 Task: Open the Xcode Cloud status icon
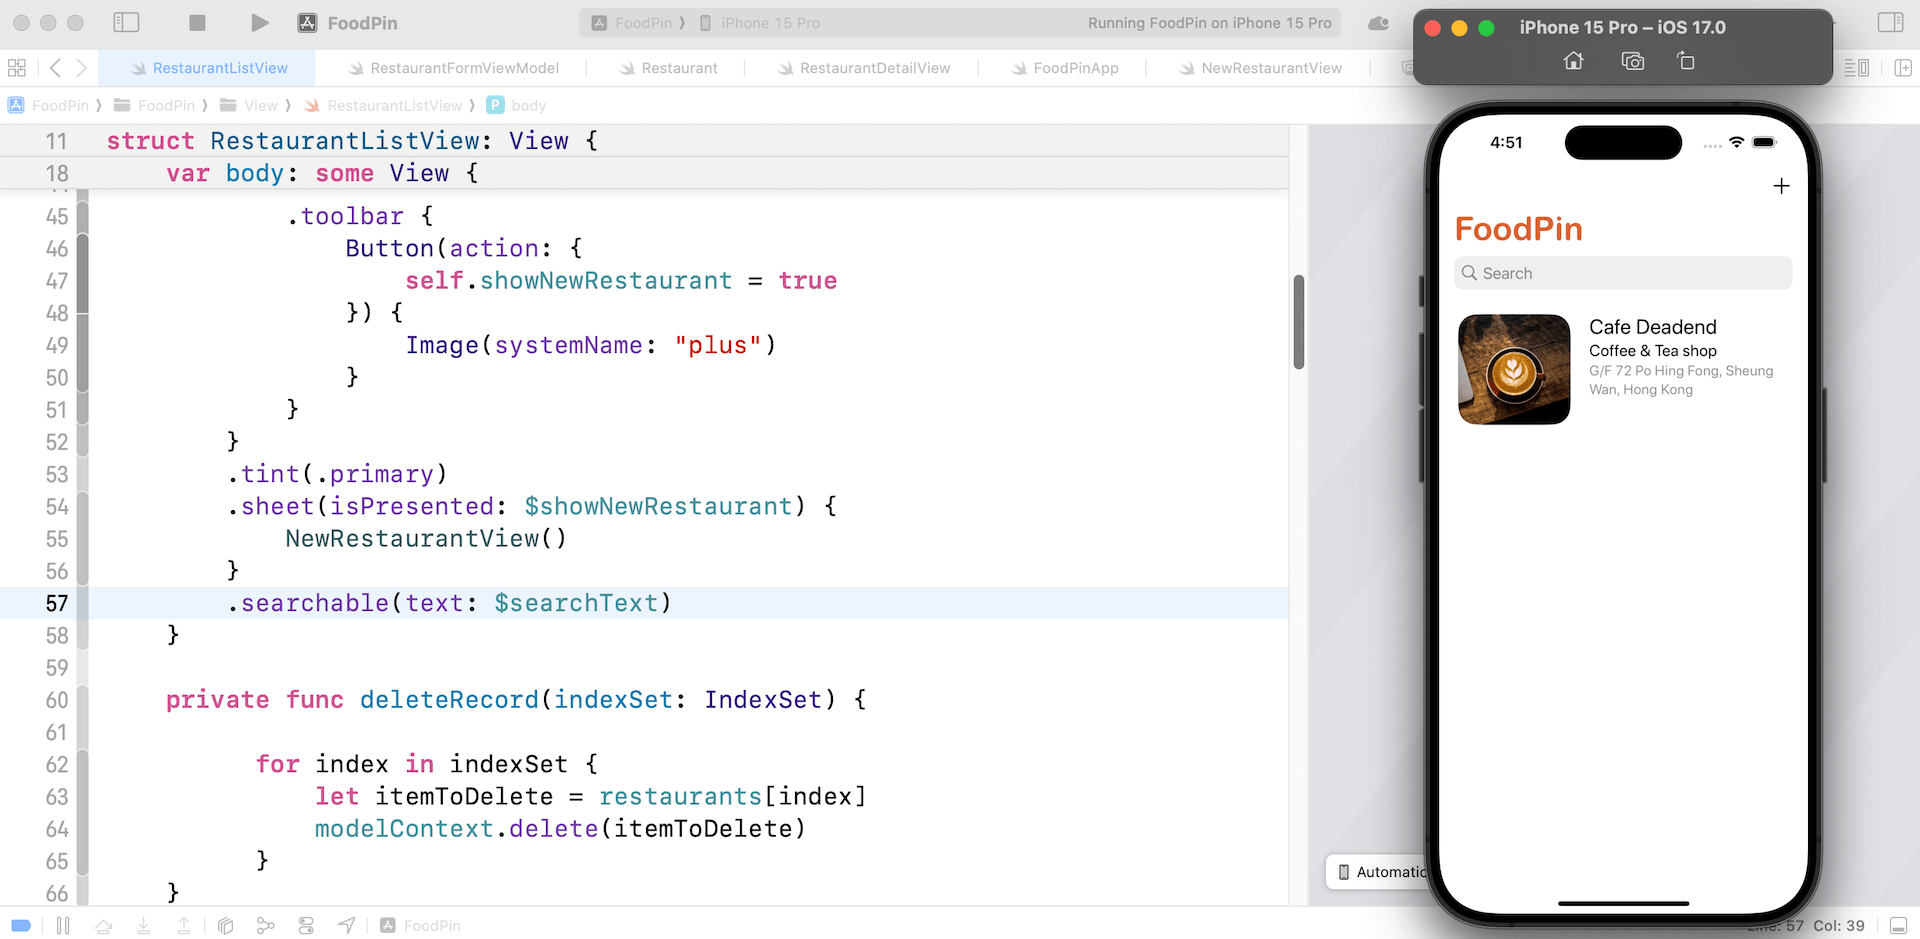[x=1378, y=23]
